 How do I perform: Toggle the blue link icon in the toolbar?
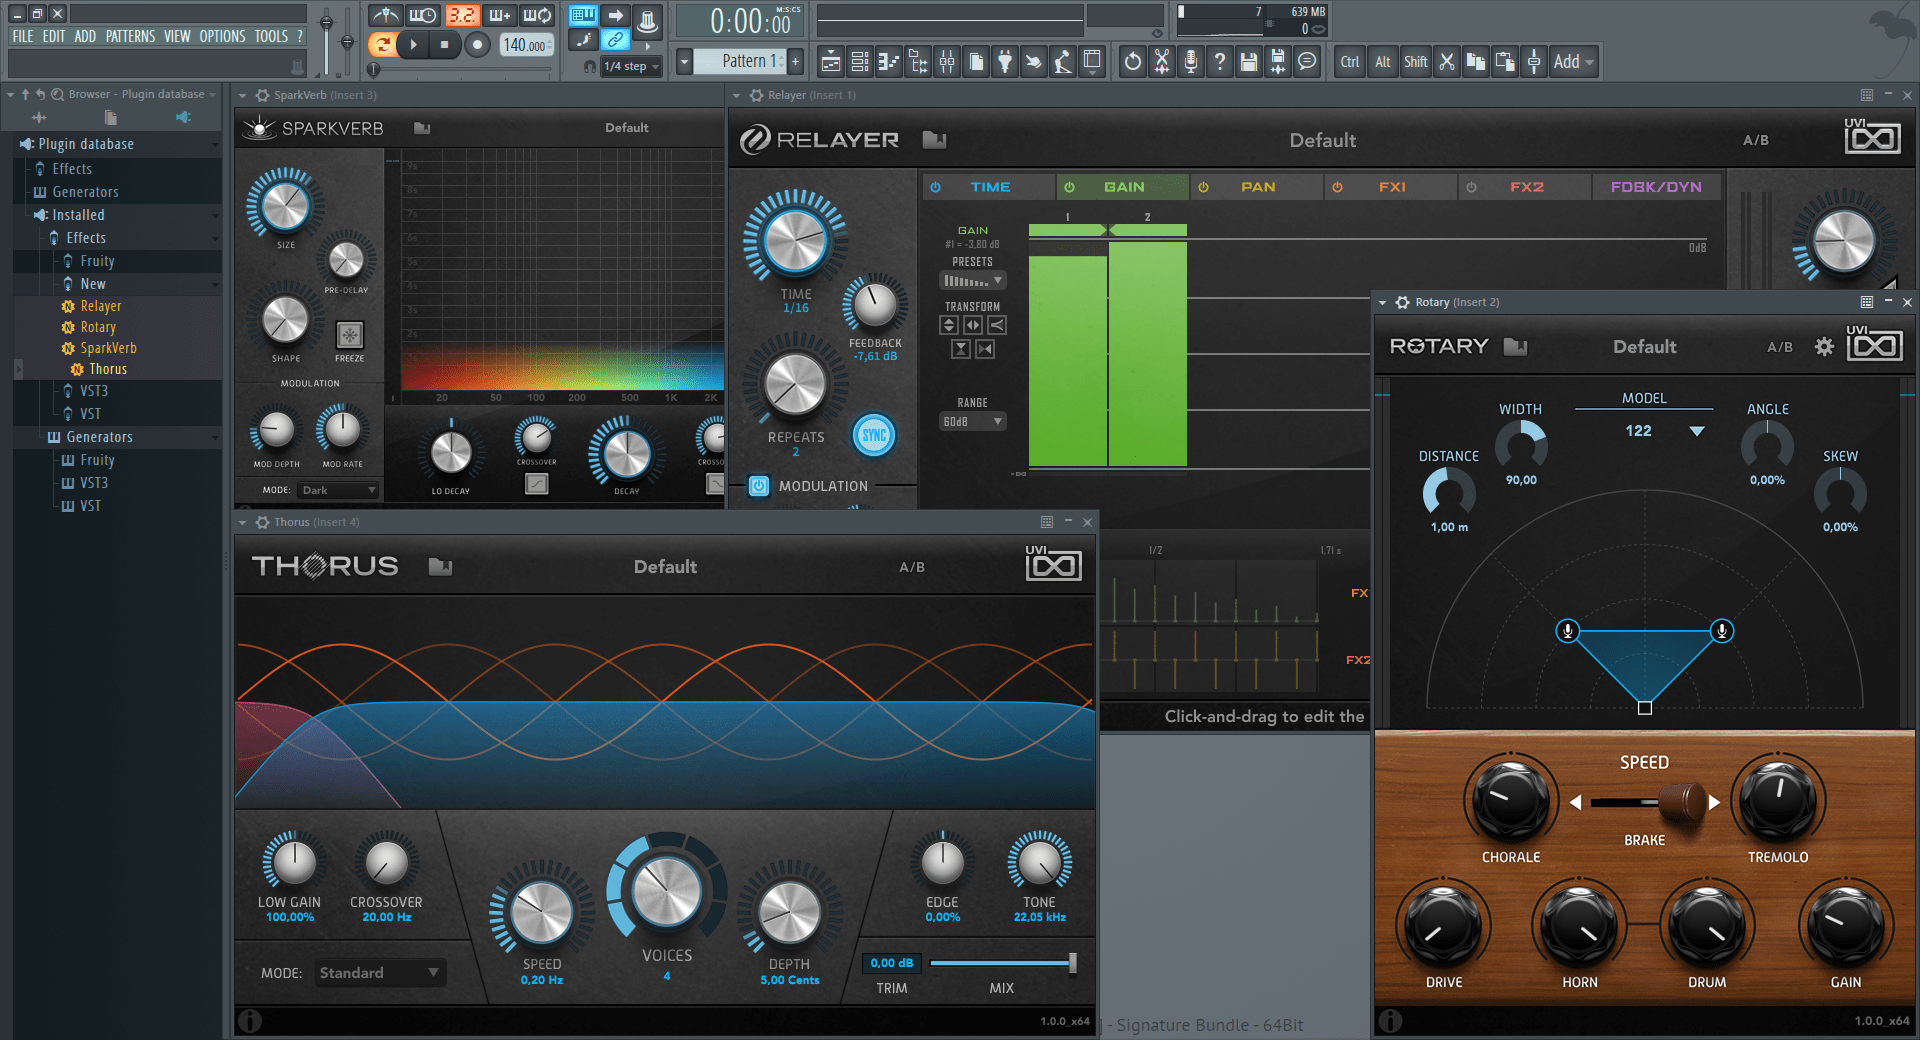(615, 40)
